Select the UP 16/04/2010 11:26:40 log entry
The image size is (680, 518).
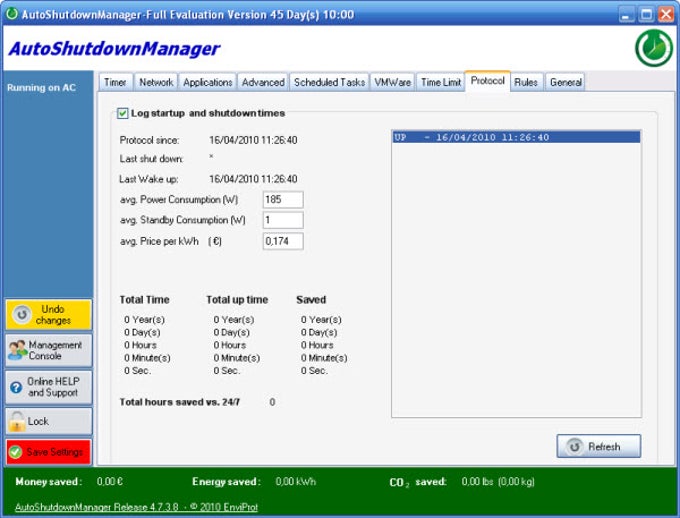516,137
